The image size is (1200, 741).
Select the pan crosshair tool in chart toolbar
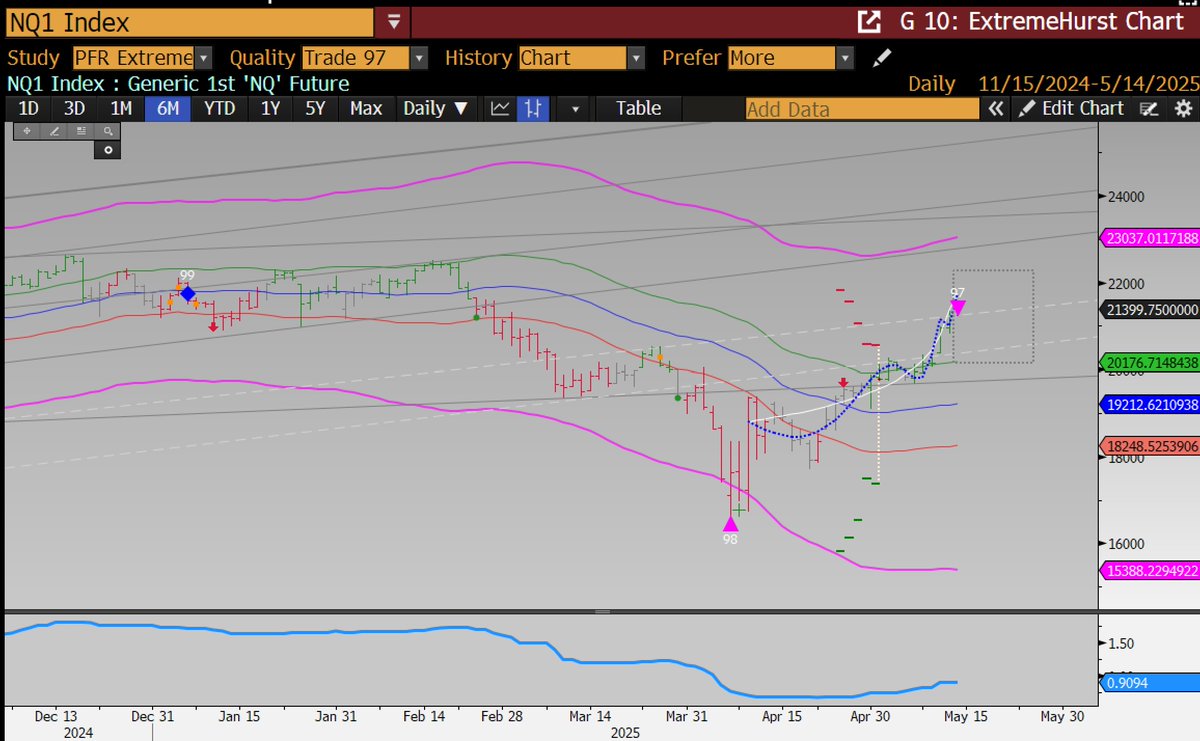(26, 130)
